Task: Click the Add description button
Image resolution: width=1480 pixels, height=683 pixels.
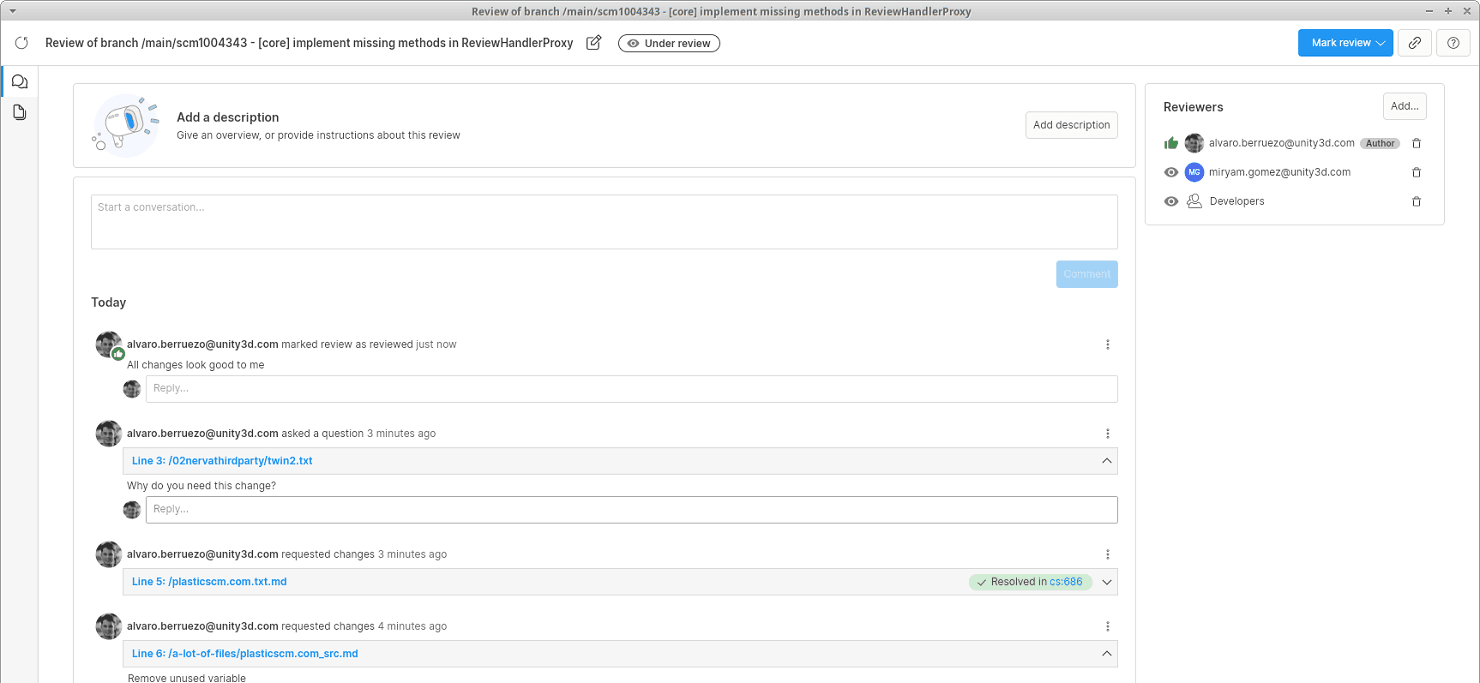Action: click(x=1071, y=124)
